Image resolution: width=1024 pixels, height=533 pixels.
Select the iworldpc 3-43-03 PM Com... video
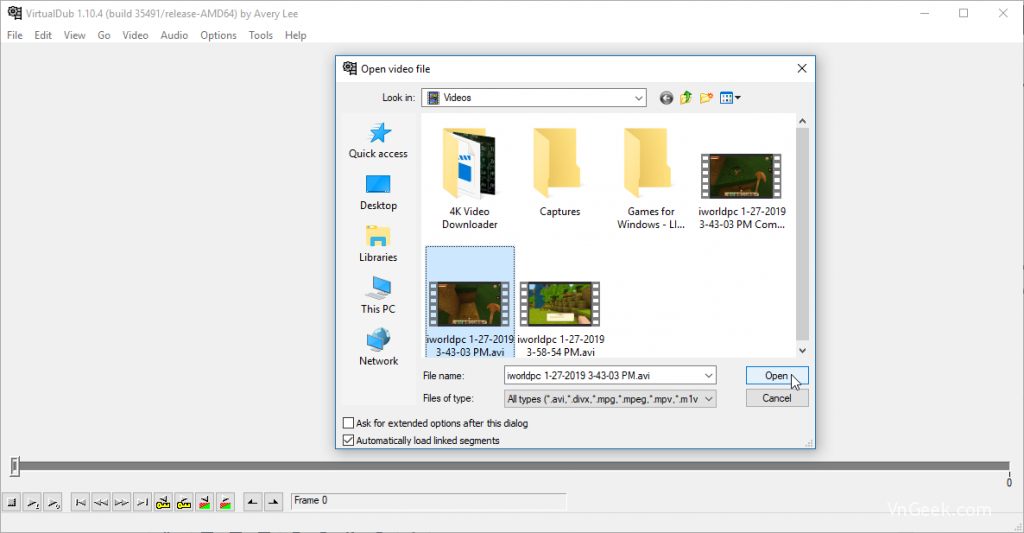click(x=741, y=191)
